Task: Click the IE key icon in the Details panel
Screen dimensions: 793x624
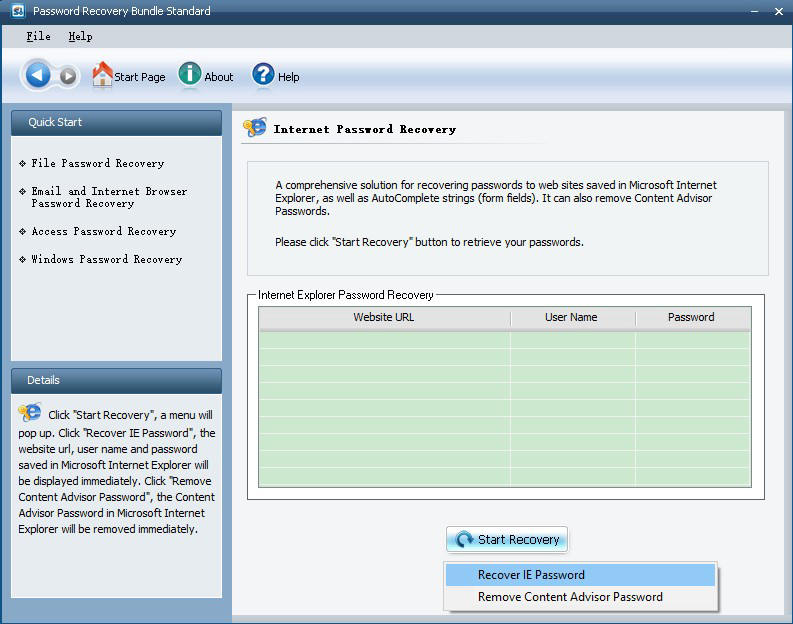Action: coord(30,412)
